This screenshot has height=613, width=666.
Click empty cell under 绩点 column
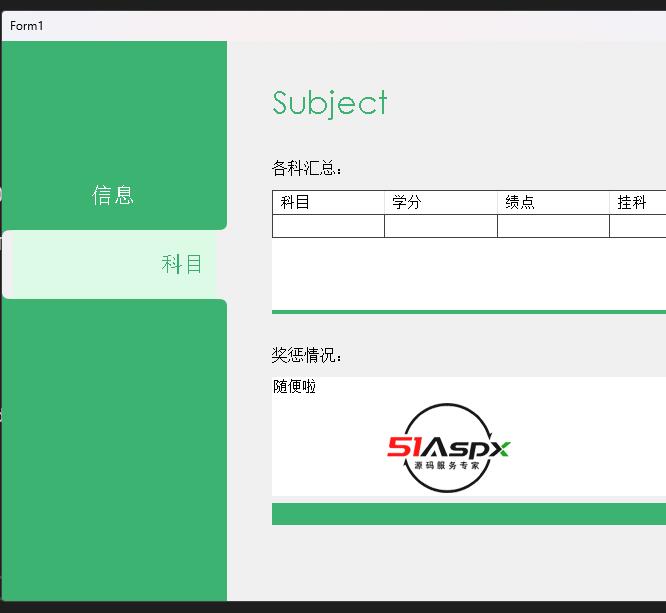[x=553, y=226]
